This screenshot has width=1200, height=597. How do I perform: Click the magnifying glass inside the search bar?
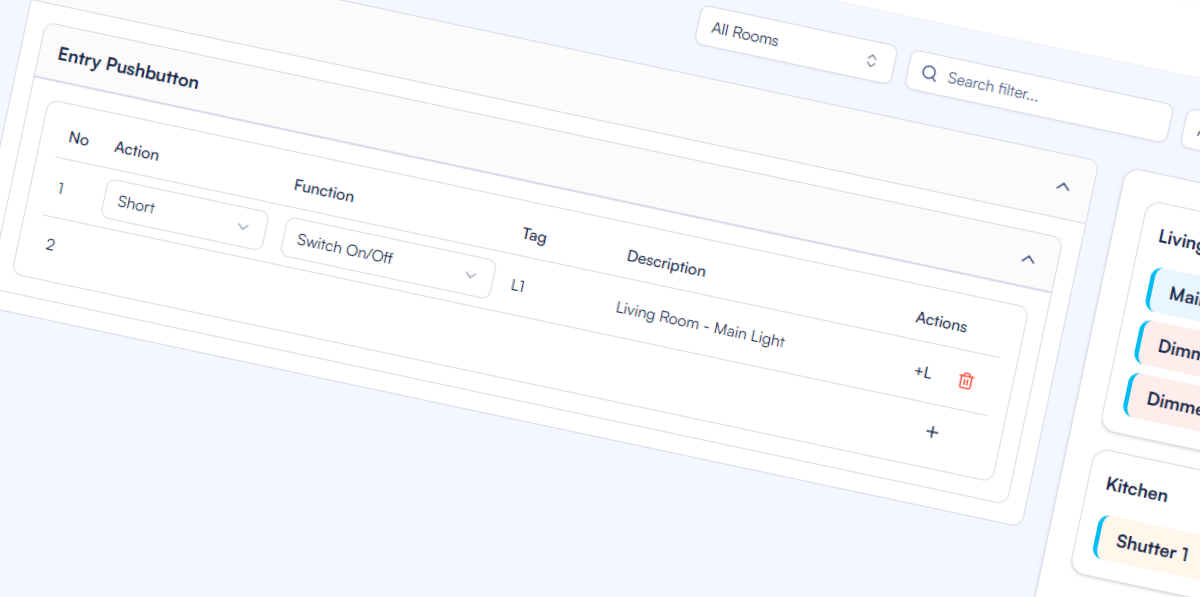coord(930,73)
